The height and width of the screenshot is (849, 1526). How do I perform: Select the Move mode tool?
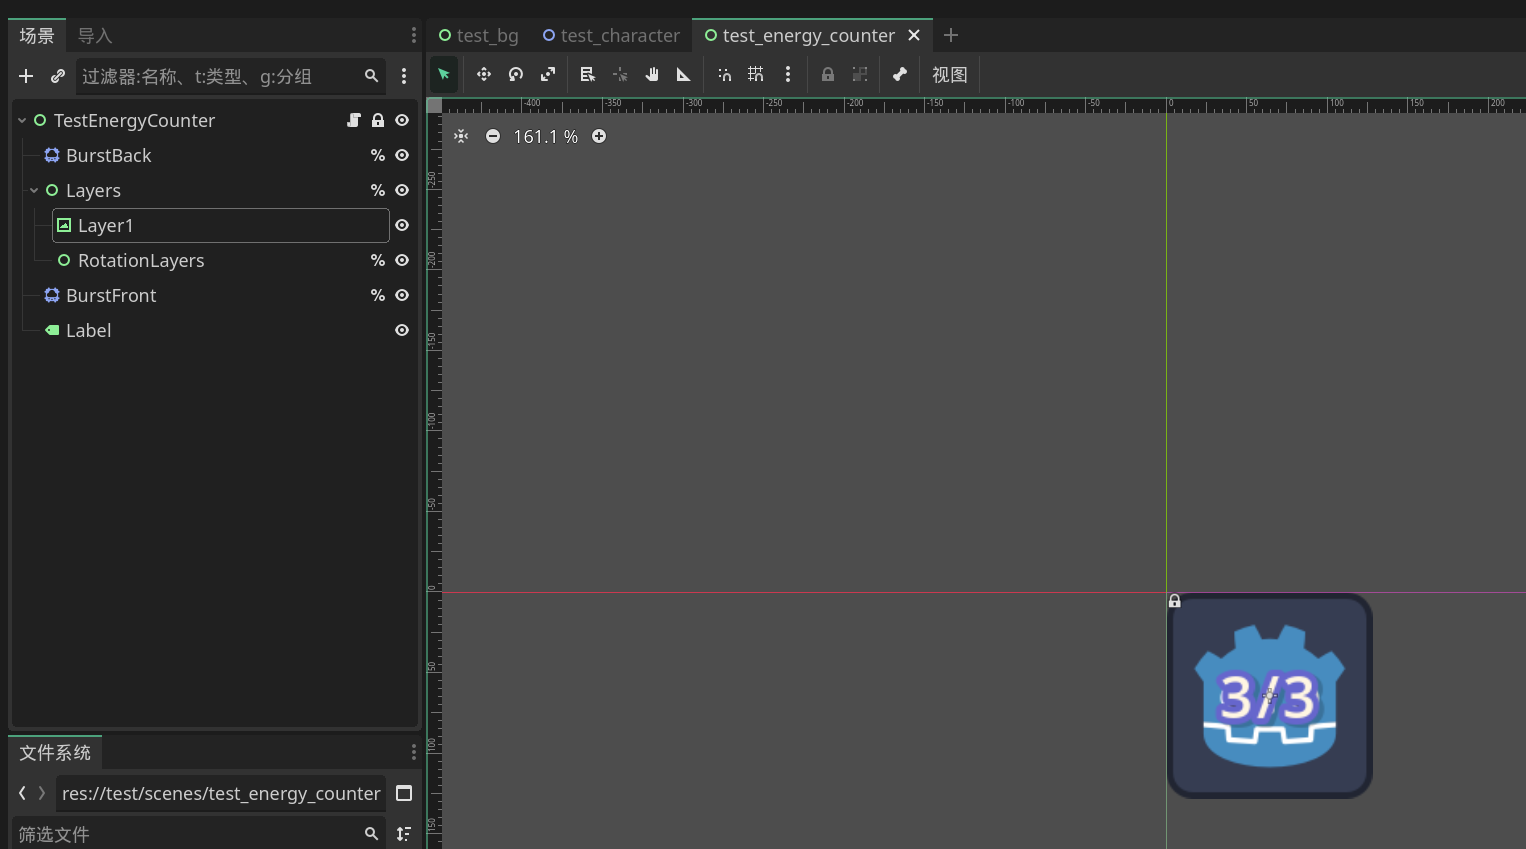click(x=484, y=75)
